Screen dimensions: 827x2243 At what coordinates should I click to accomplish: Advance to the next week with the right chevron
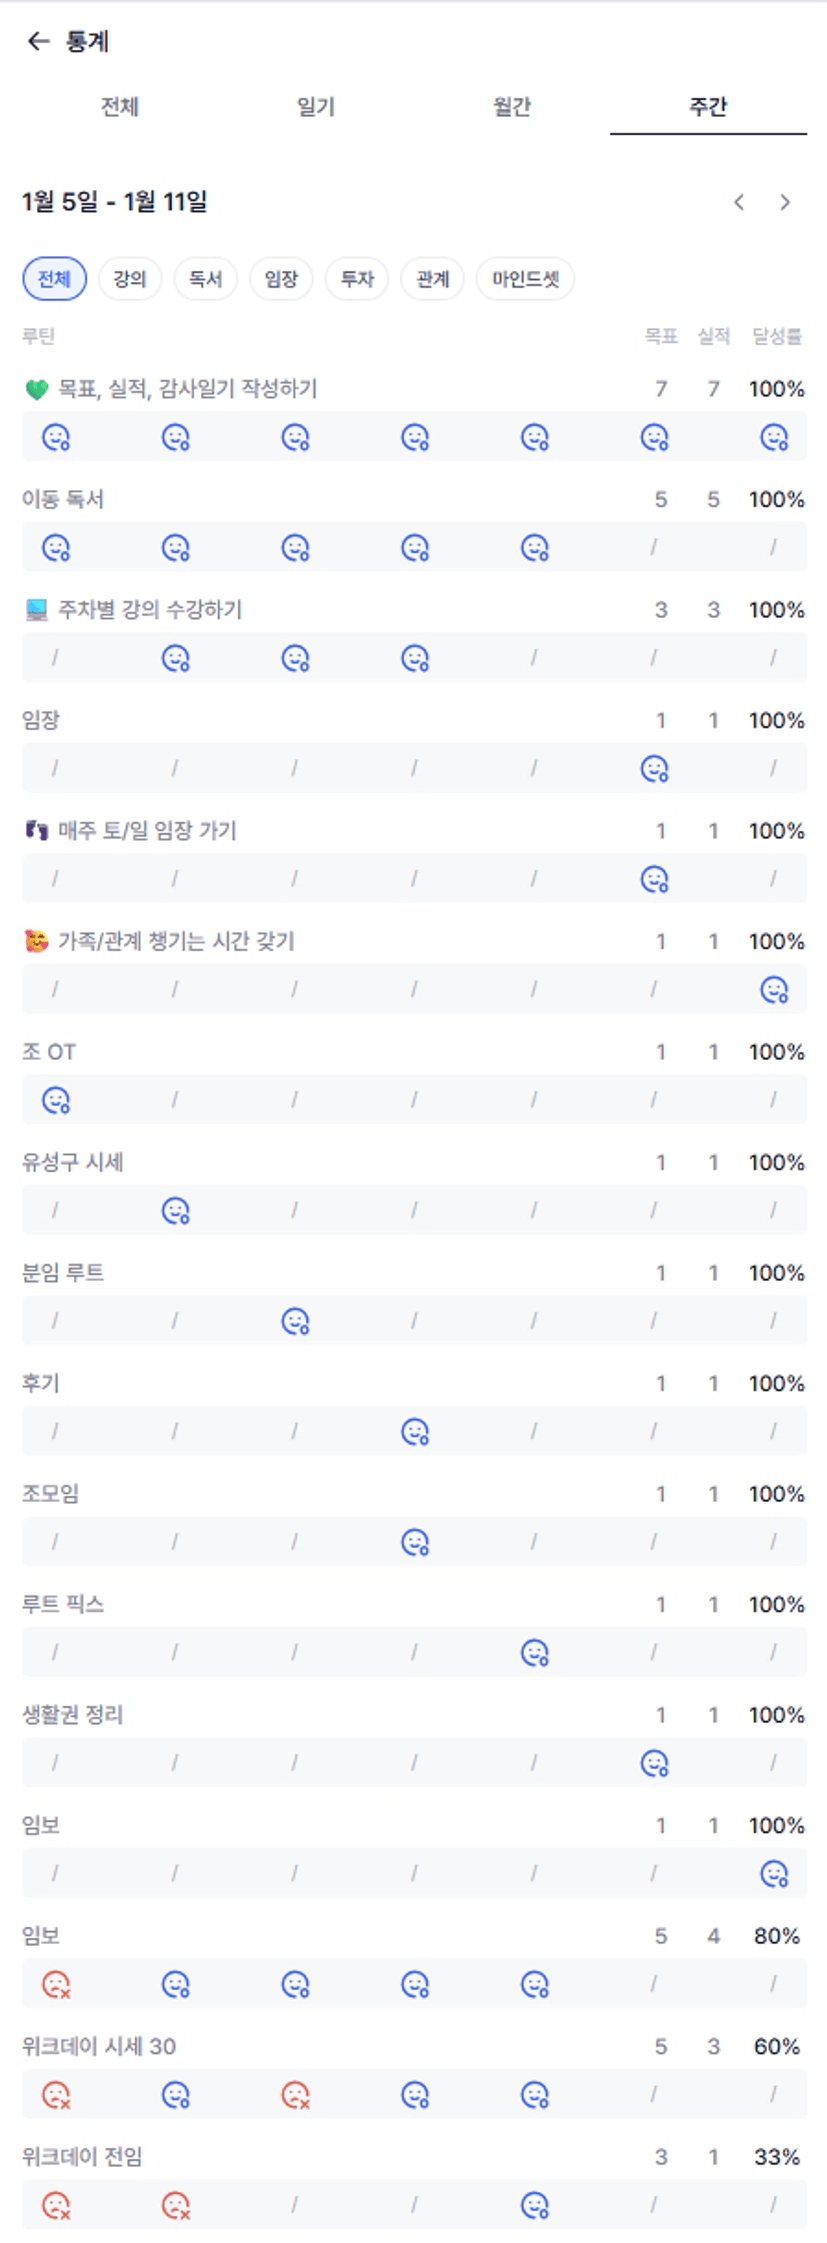(785, 202)
